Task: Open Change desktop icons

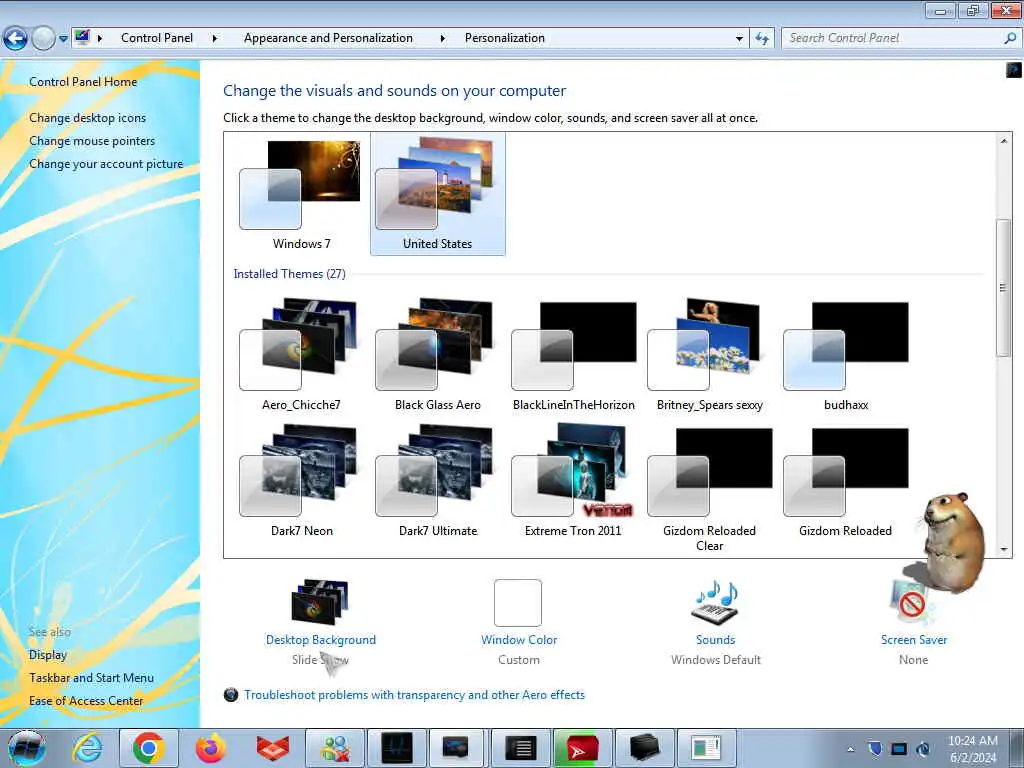Action: 88,118
